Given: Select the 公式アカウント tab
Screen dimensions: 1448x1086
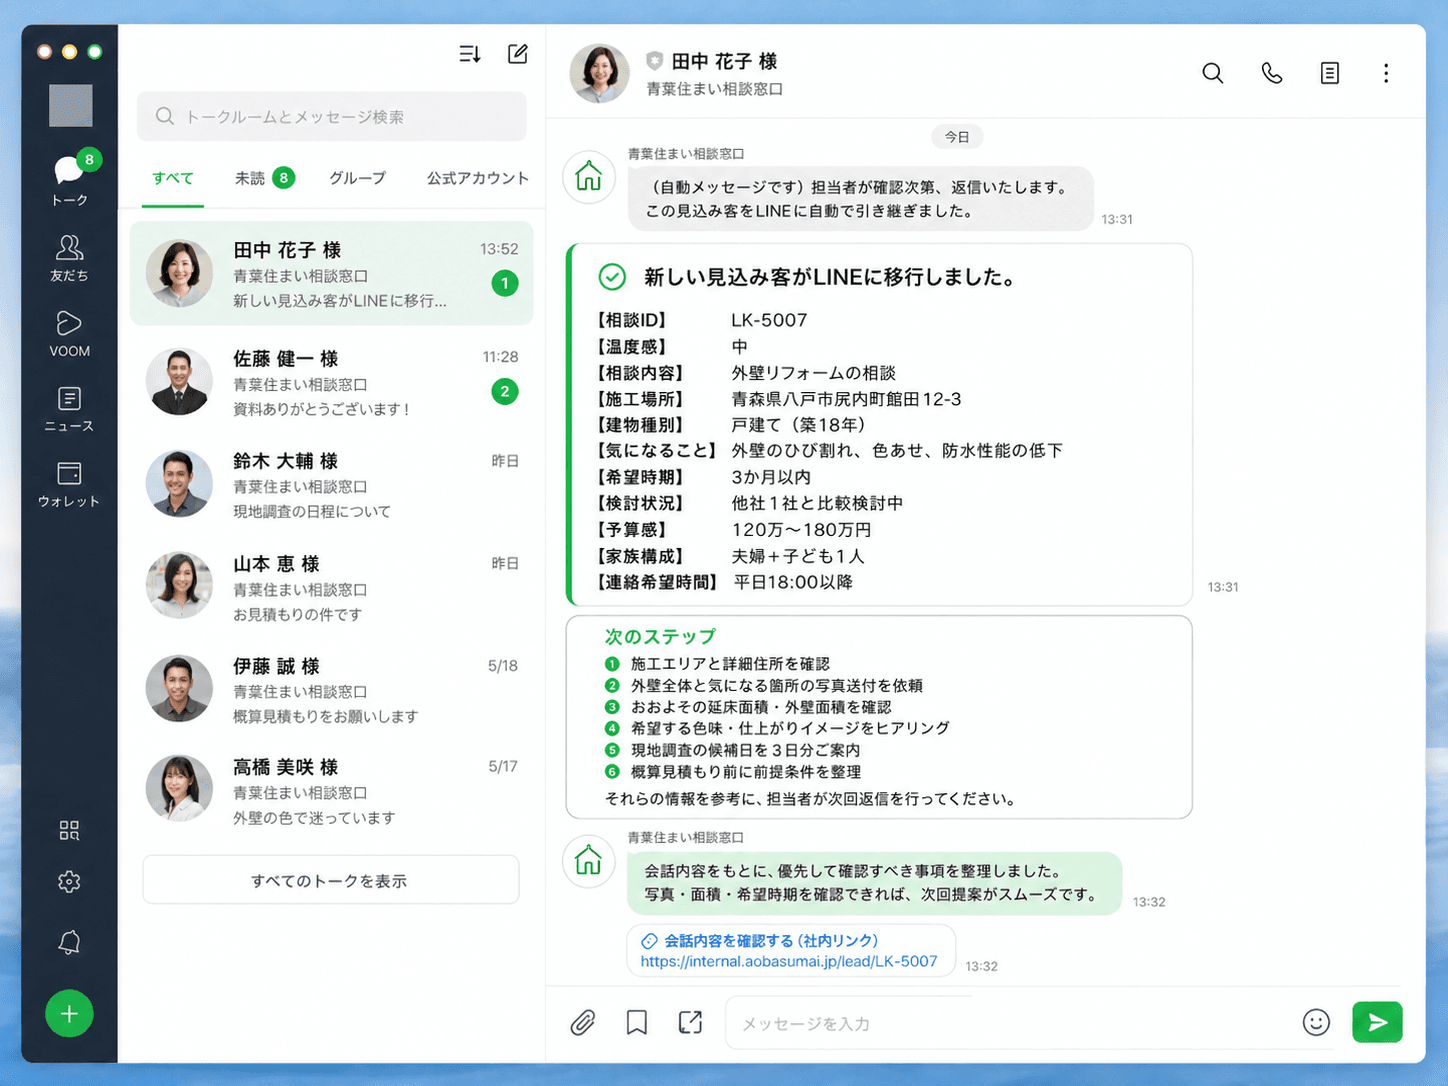Looking at the screenshot, I should click(478, 178).
